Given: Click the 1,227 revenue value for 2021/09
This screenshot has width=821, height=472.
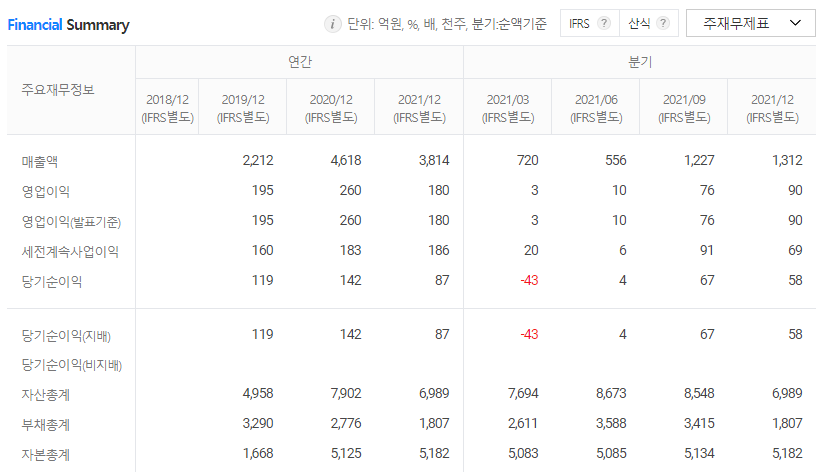Looking at the screenshot, I should pos(699,160).
